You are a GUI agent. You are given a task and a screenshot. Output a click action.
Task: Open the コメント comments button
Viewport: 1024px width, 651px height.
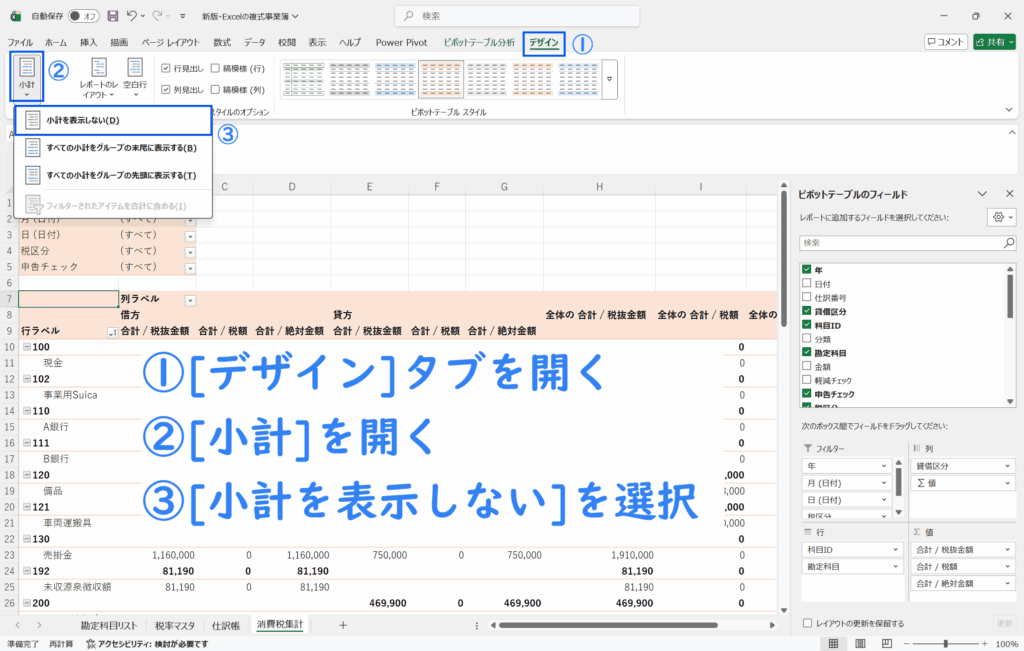pos(945,42)
